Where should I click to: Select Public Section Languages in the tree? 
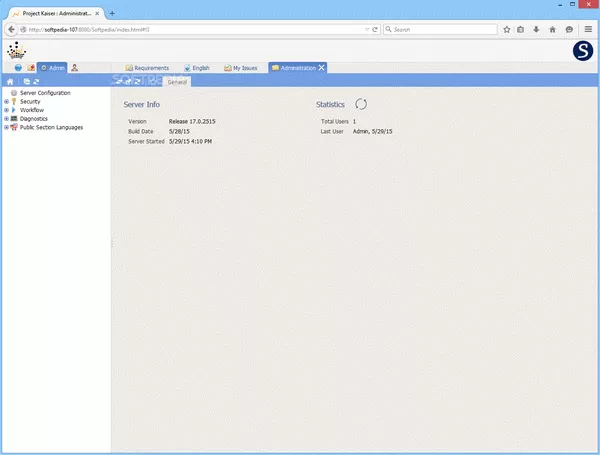51,127
